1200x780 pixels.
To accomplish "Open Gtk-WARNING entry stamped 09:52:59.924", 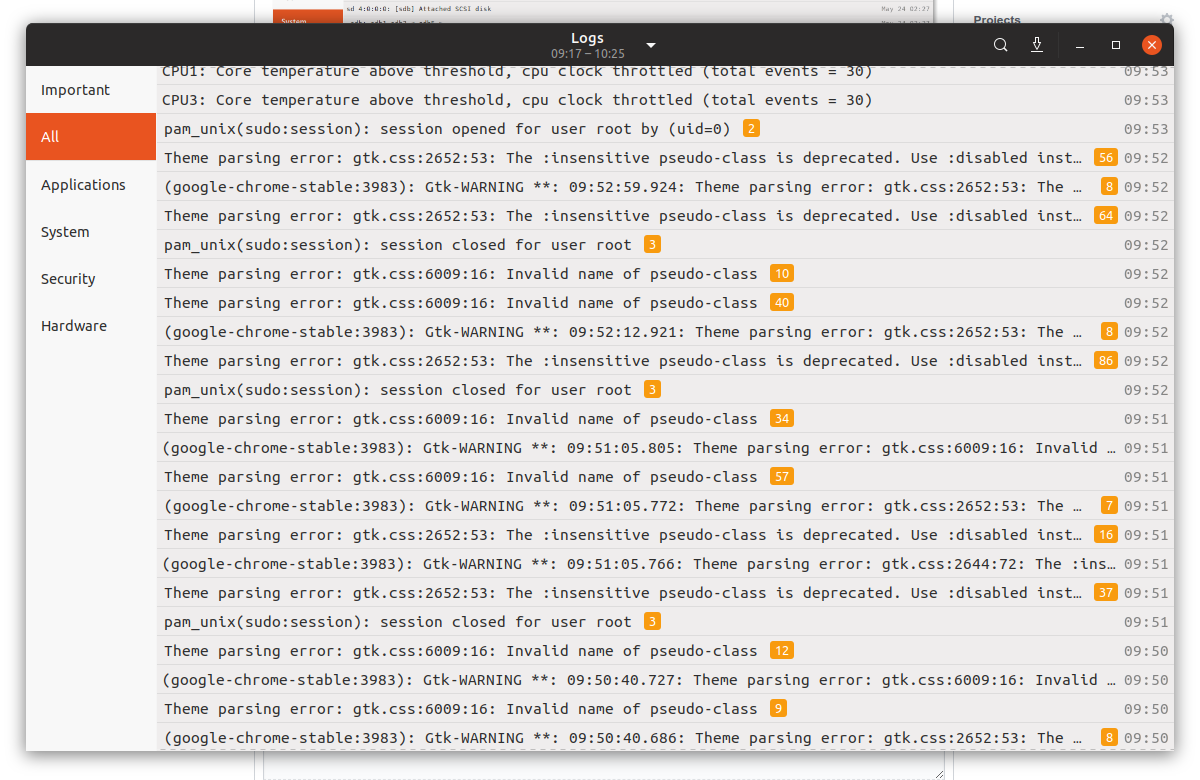I will tap(665, 187).
